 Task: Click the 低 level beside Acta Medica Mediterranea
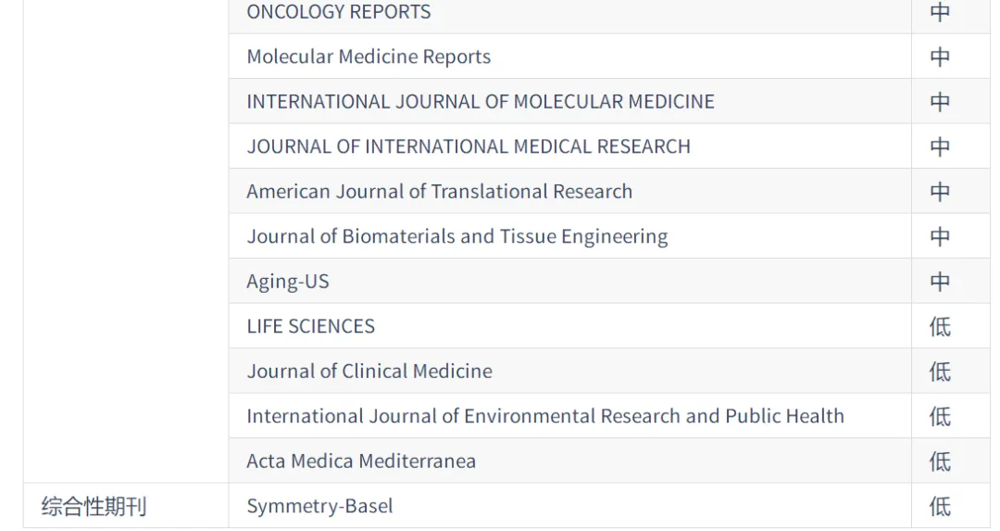pyautogui.click(x=940, y=462)
